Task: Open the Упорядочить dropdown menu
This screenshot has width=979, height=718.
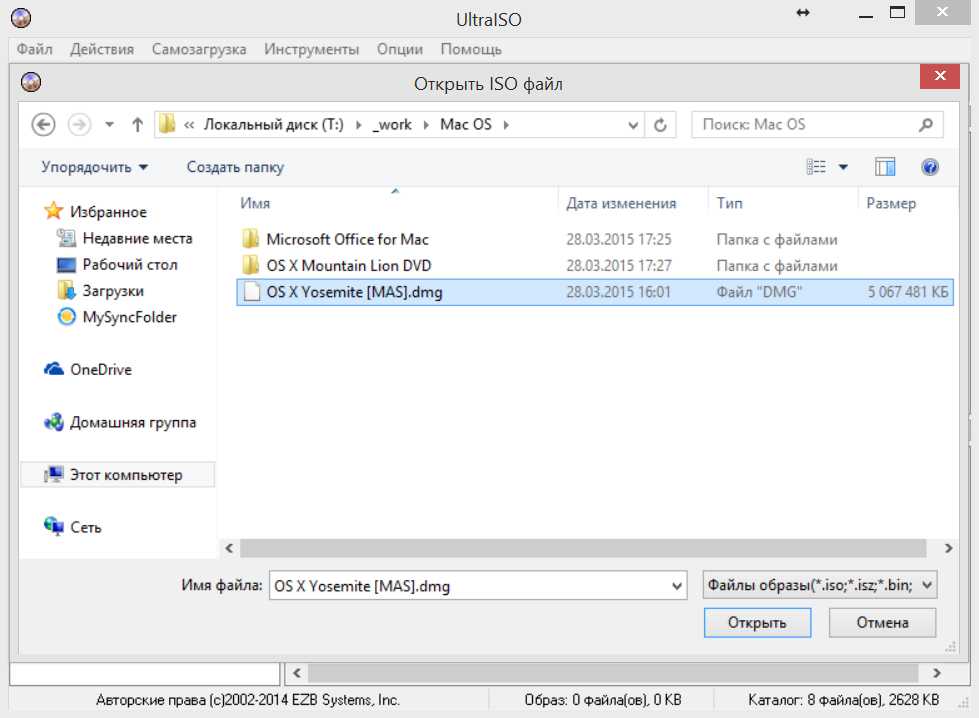Action: [x=94, y=167]
